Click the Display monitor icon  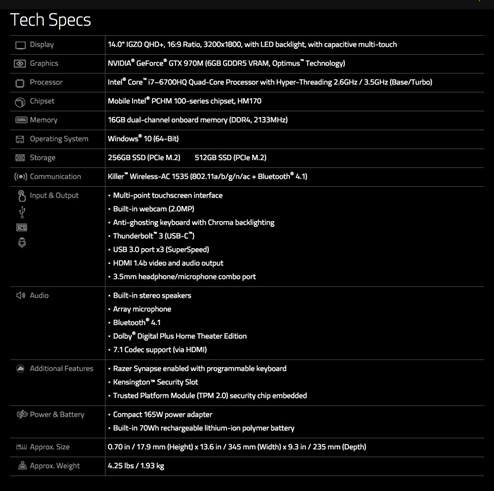[20, 45]
